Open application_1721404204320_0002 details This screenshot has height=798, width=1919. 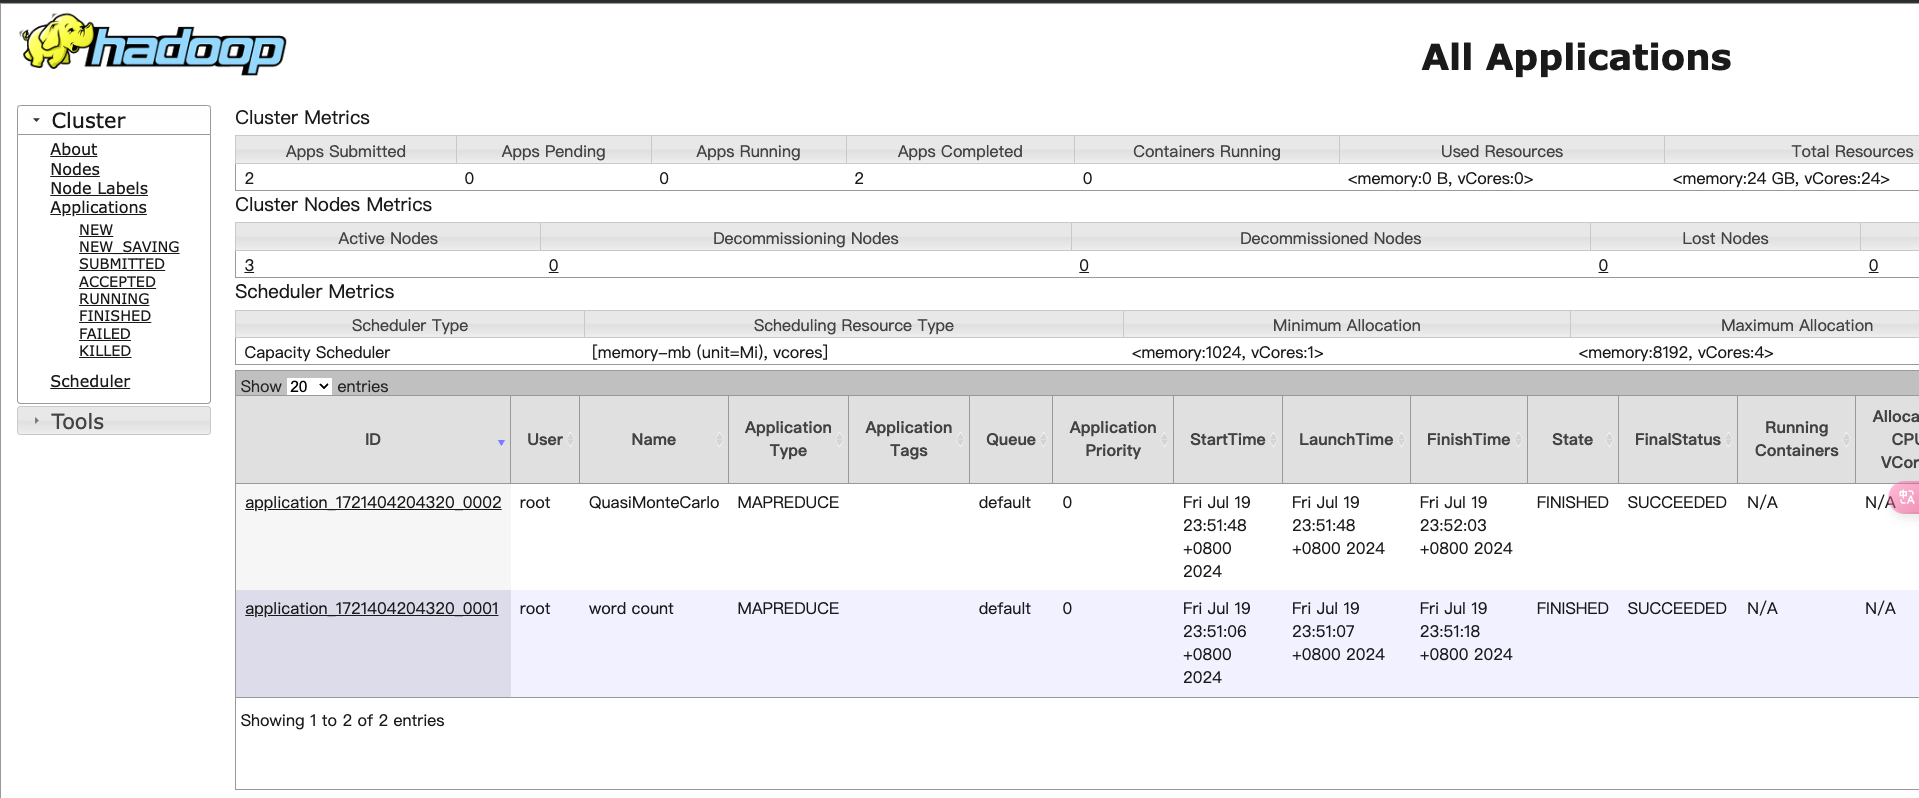373,502
